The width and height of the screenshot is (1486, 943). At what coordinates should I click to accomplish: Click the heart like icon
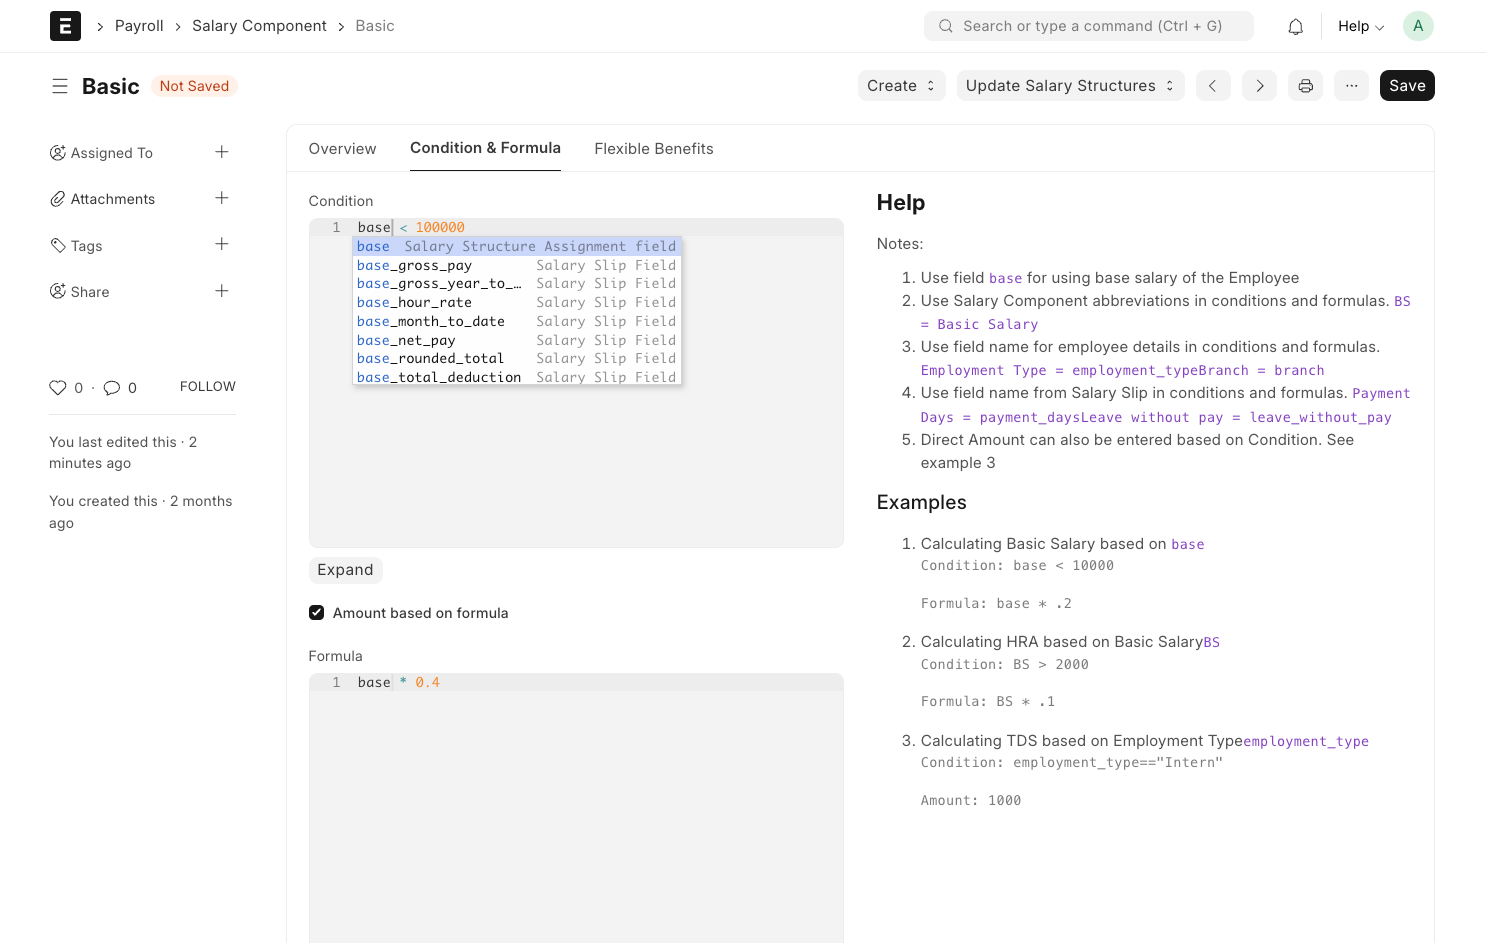click(x=58, y=388)
